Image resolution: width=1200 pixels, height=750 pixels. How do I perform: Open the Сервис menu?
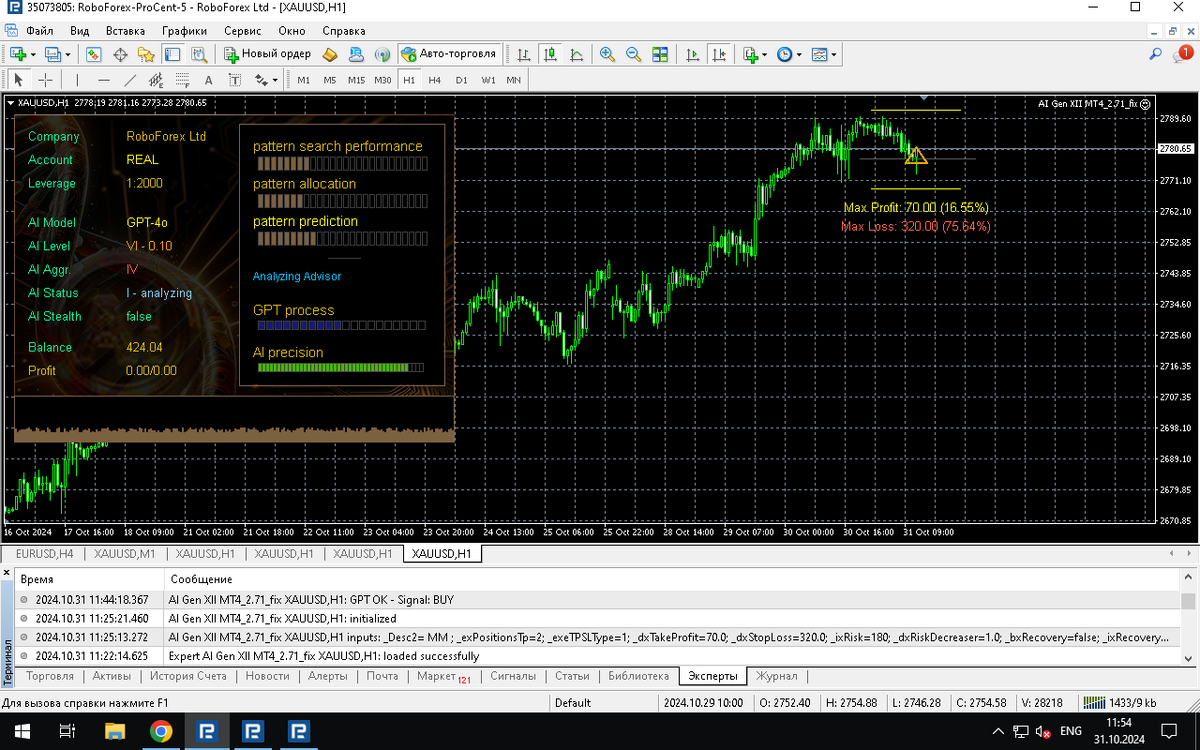click(243, 31)
